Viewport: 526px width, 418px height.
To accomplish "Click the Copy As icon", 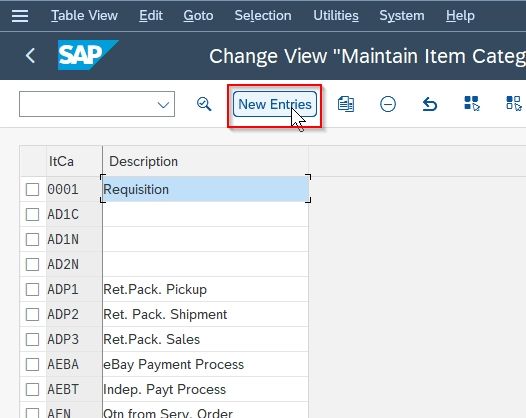I will coord(346,104).
